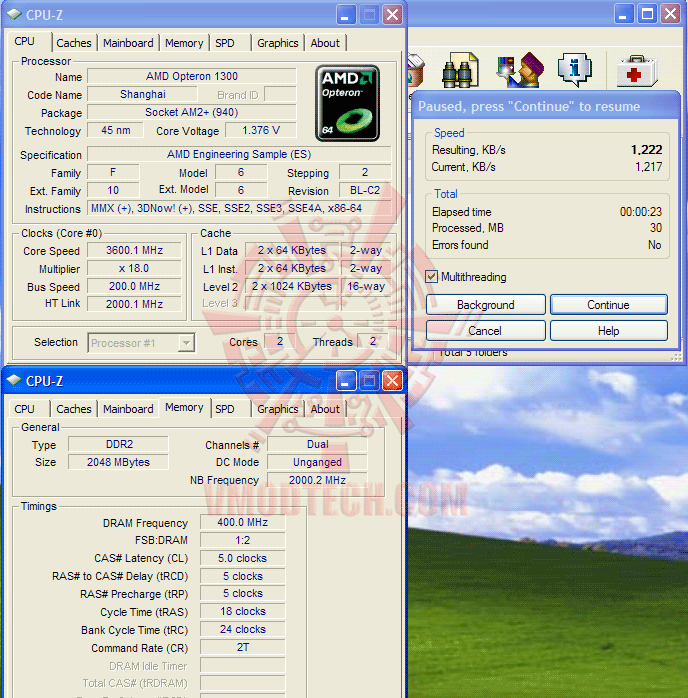Click the HT Link value 2000.1 MHz
Viewport: 688px width, 698px height.
coord(134,304)
